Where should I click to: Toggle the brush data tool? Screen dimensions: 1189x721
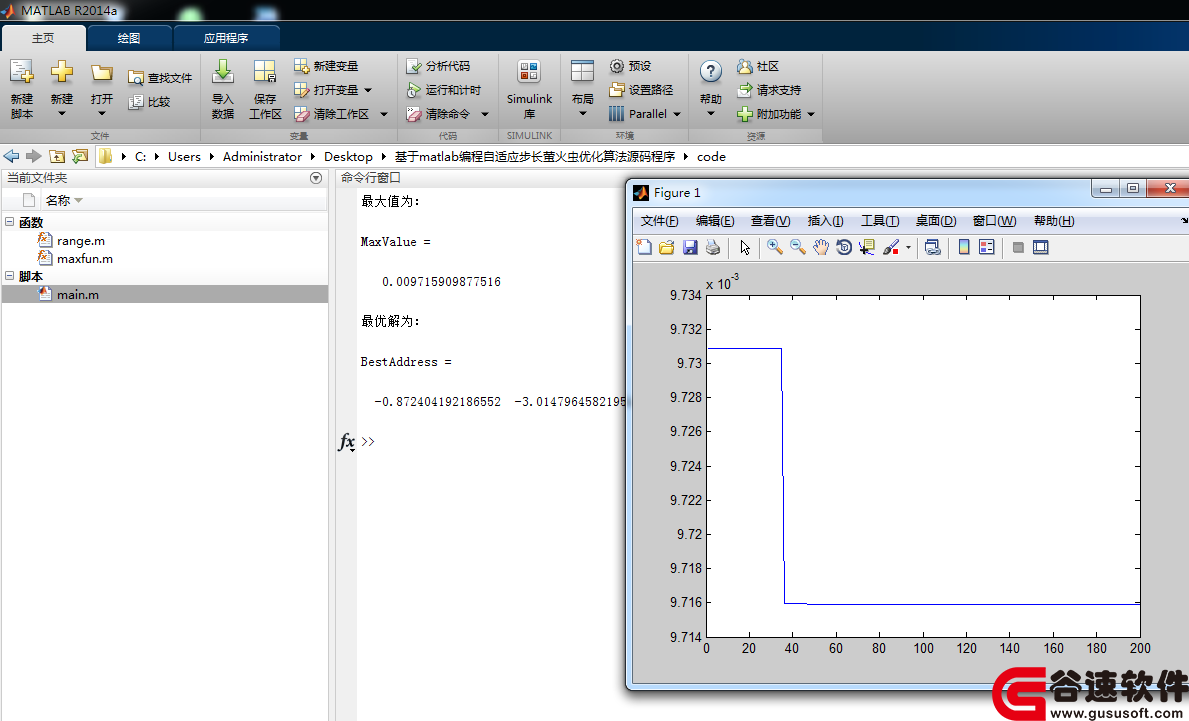pyautogui.click(x=891, y=247)
